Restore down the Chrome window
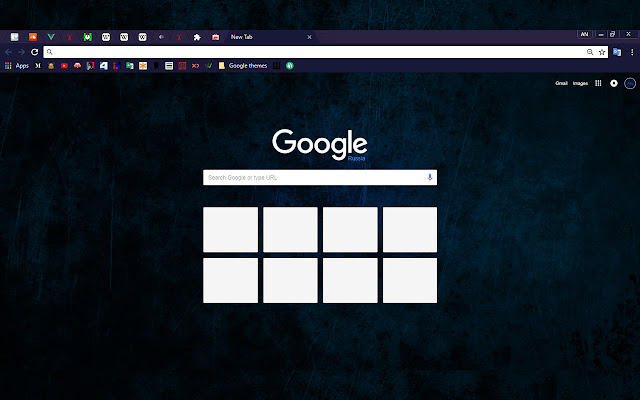Viewport: 640px width, 400px height. click(612, 34)
